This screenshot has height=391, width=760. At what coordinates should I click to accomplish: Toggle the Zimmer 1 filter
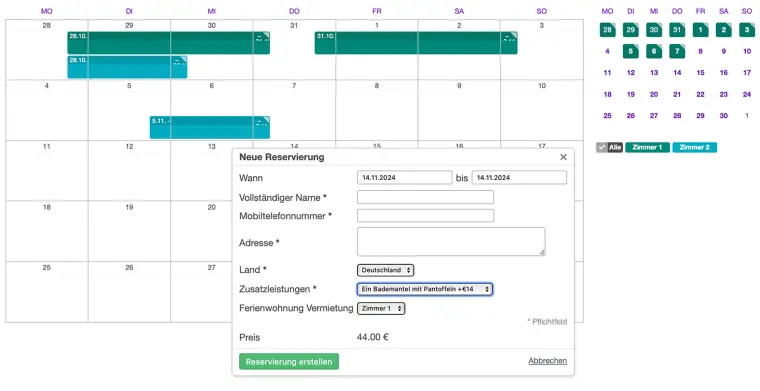647,147
